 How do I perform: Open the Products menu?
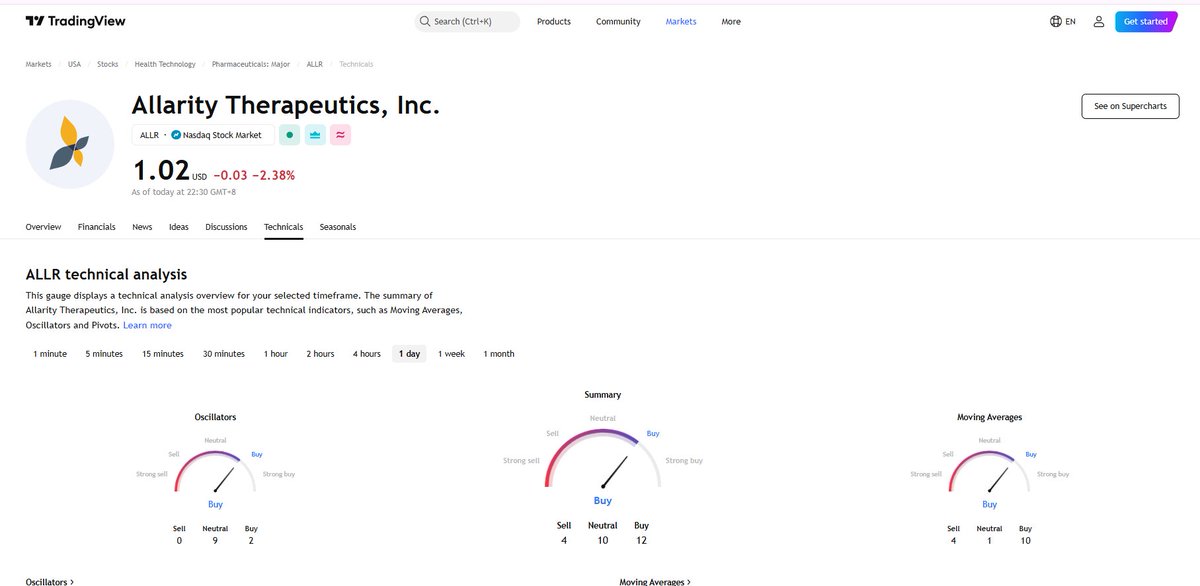(x=554, y=21)
